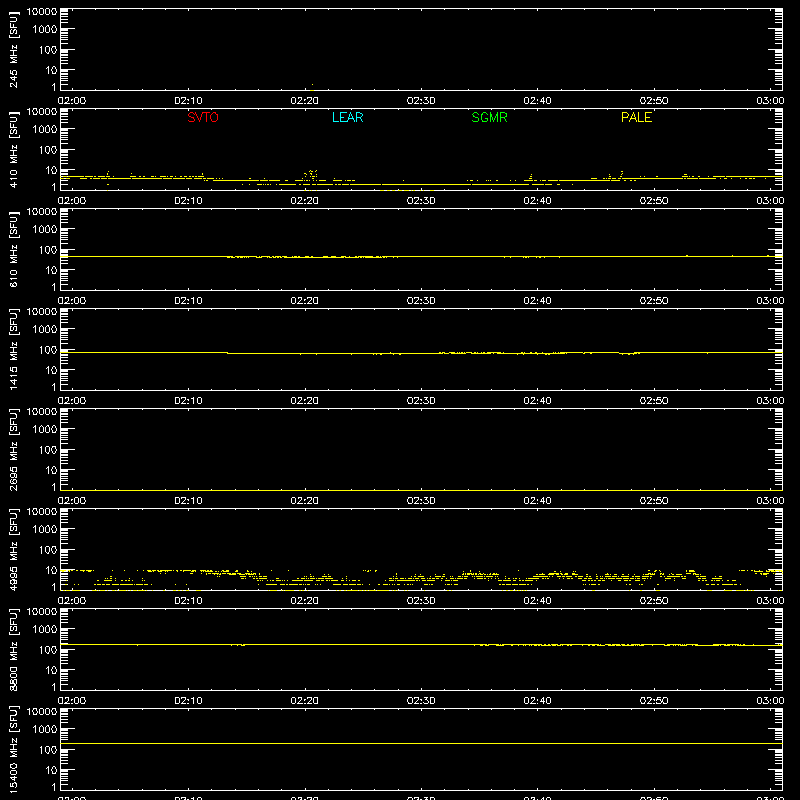Click the green SGMR station label
Viewport: 800px width, 800px height.
click(489, 117)
